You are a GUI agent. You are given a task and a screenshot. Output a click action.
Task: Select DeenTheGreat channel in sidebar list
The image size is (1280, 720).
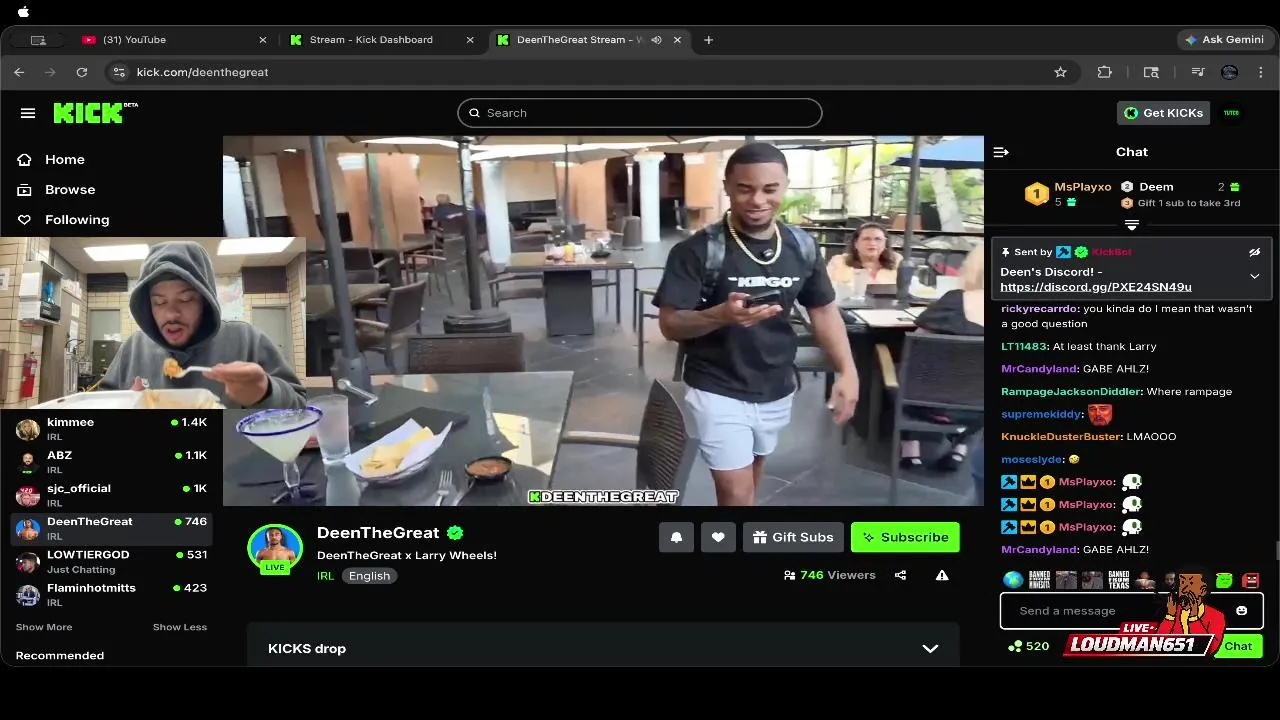(111, 528)
